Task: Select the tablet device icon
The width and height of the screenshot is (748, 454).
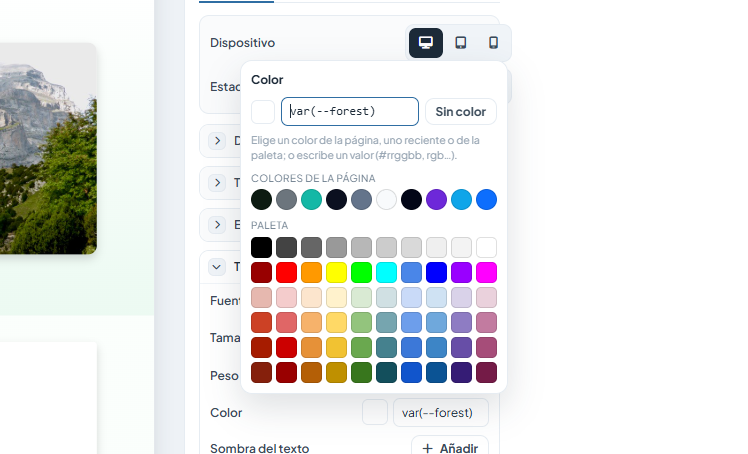Action: [x=460, y=43]
